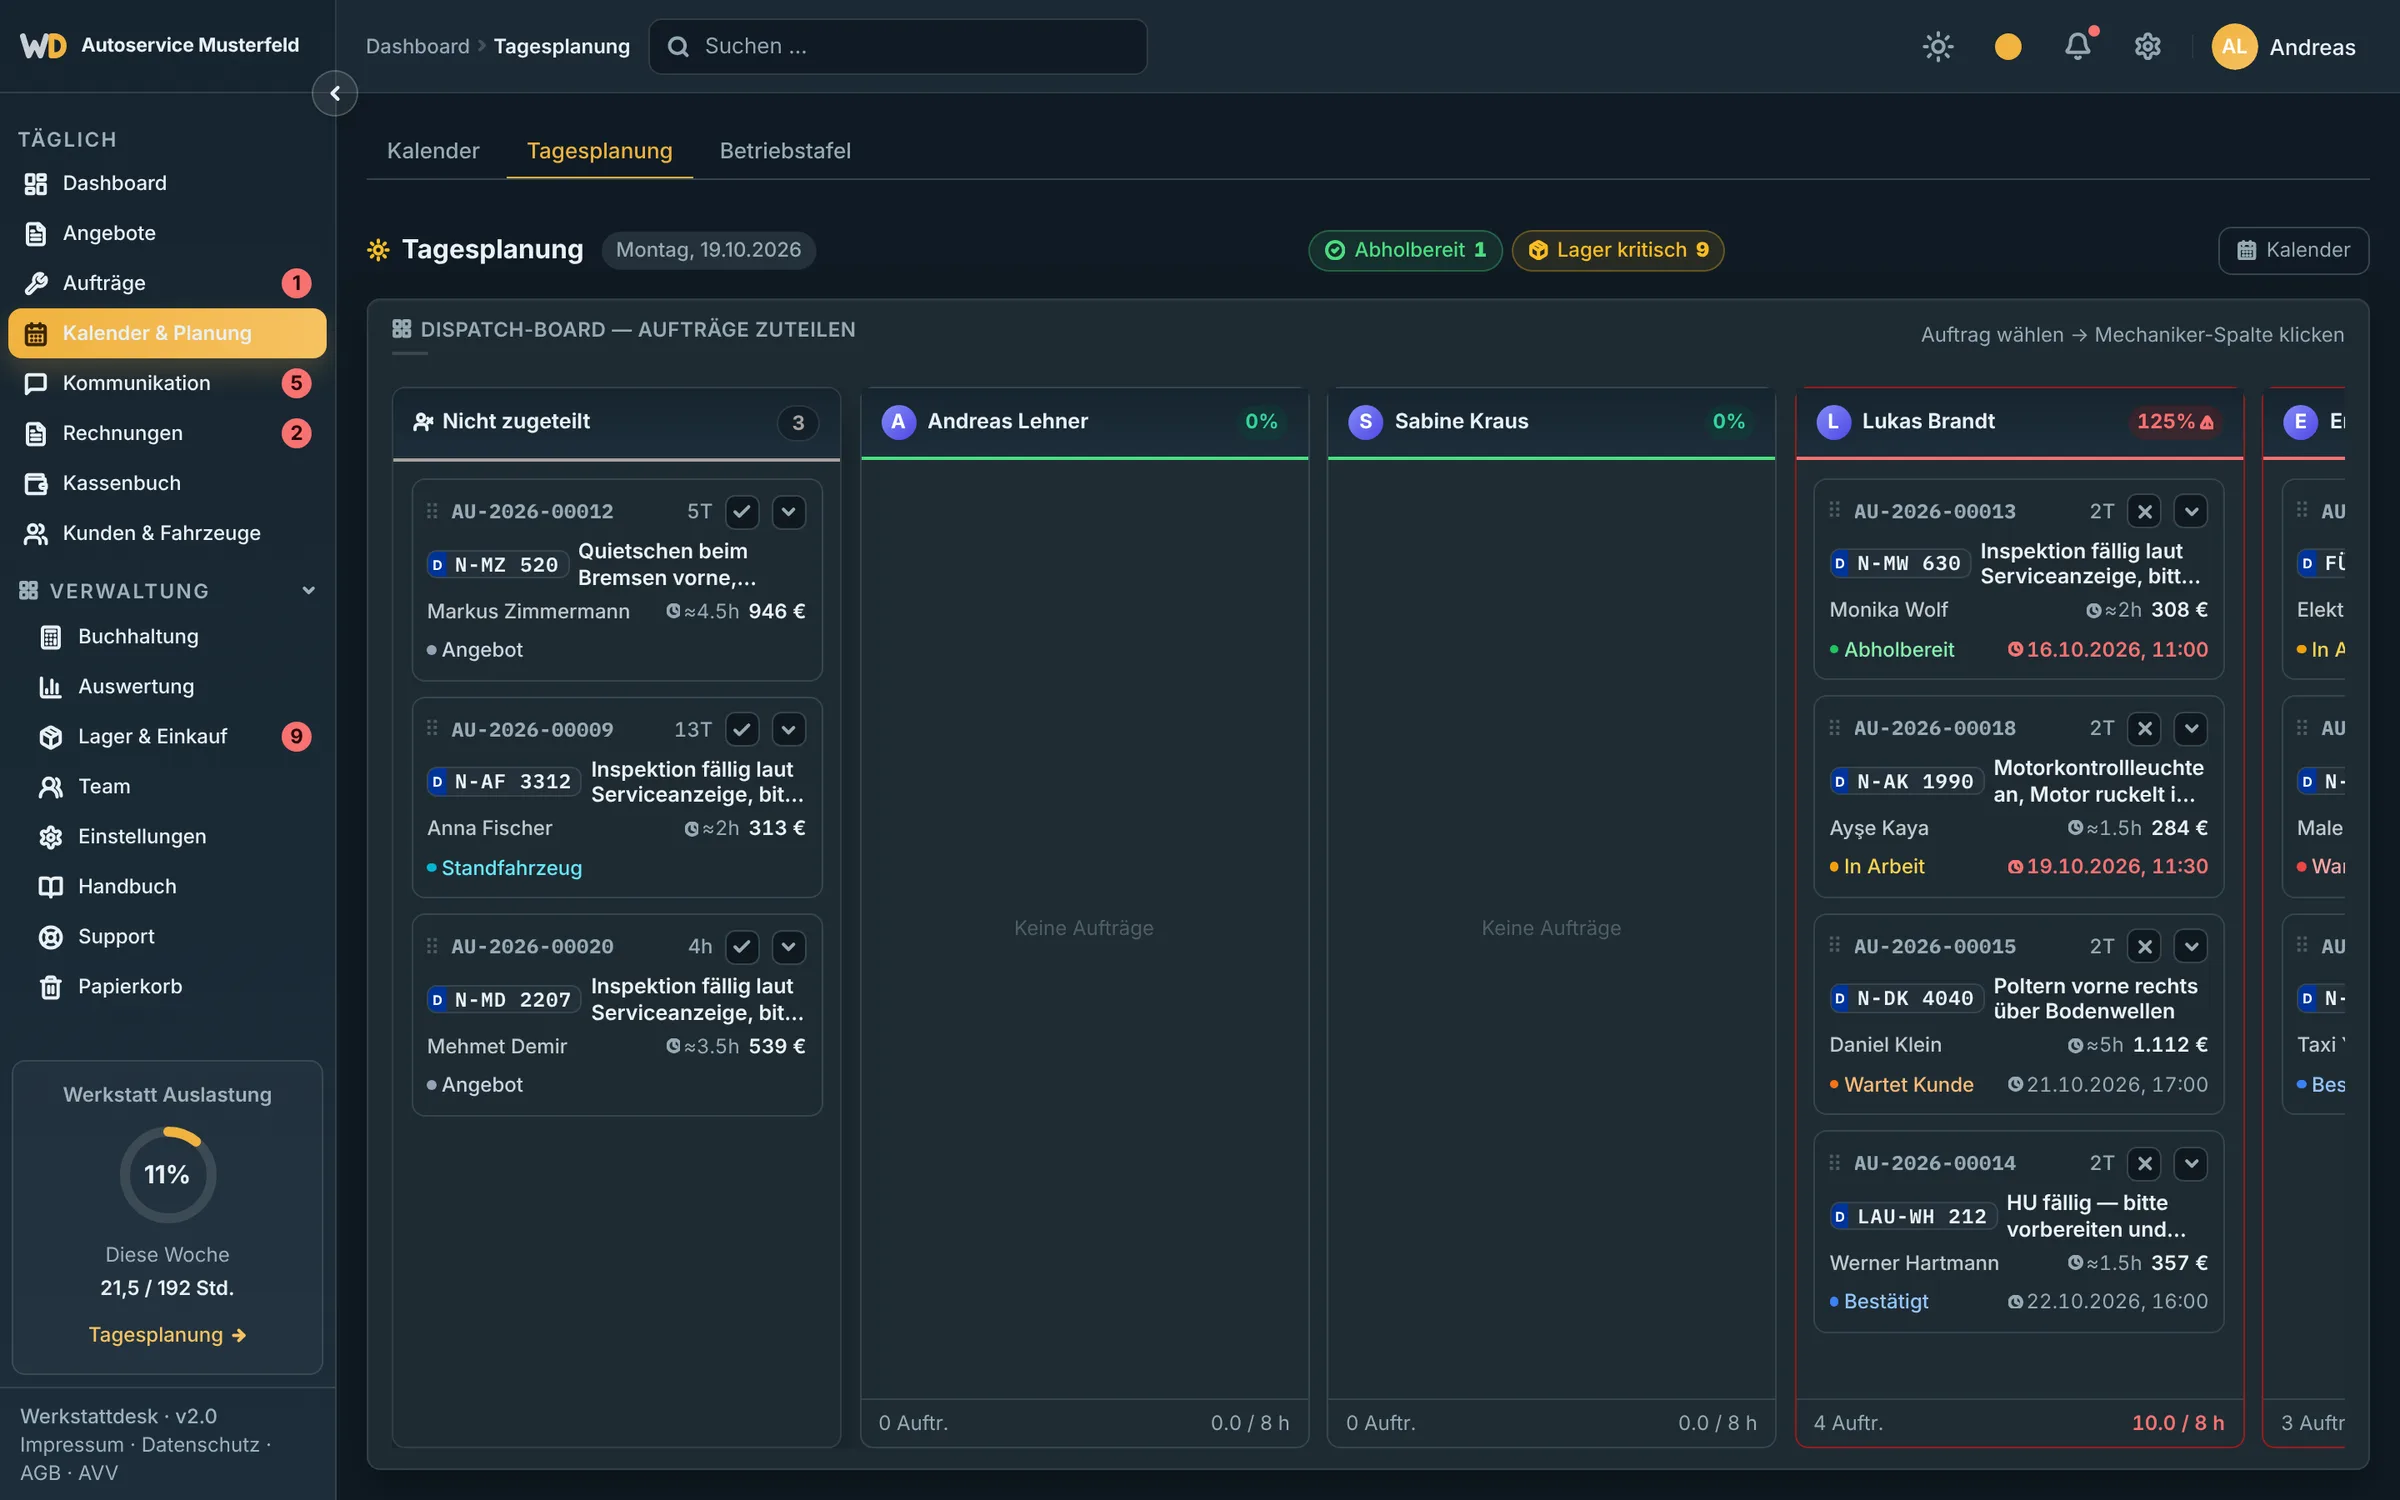This screenshot has height=1500, width=2400.
Task: Open Kunden & Fahrzeuge
Action: point(167,533)
